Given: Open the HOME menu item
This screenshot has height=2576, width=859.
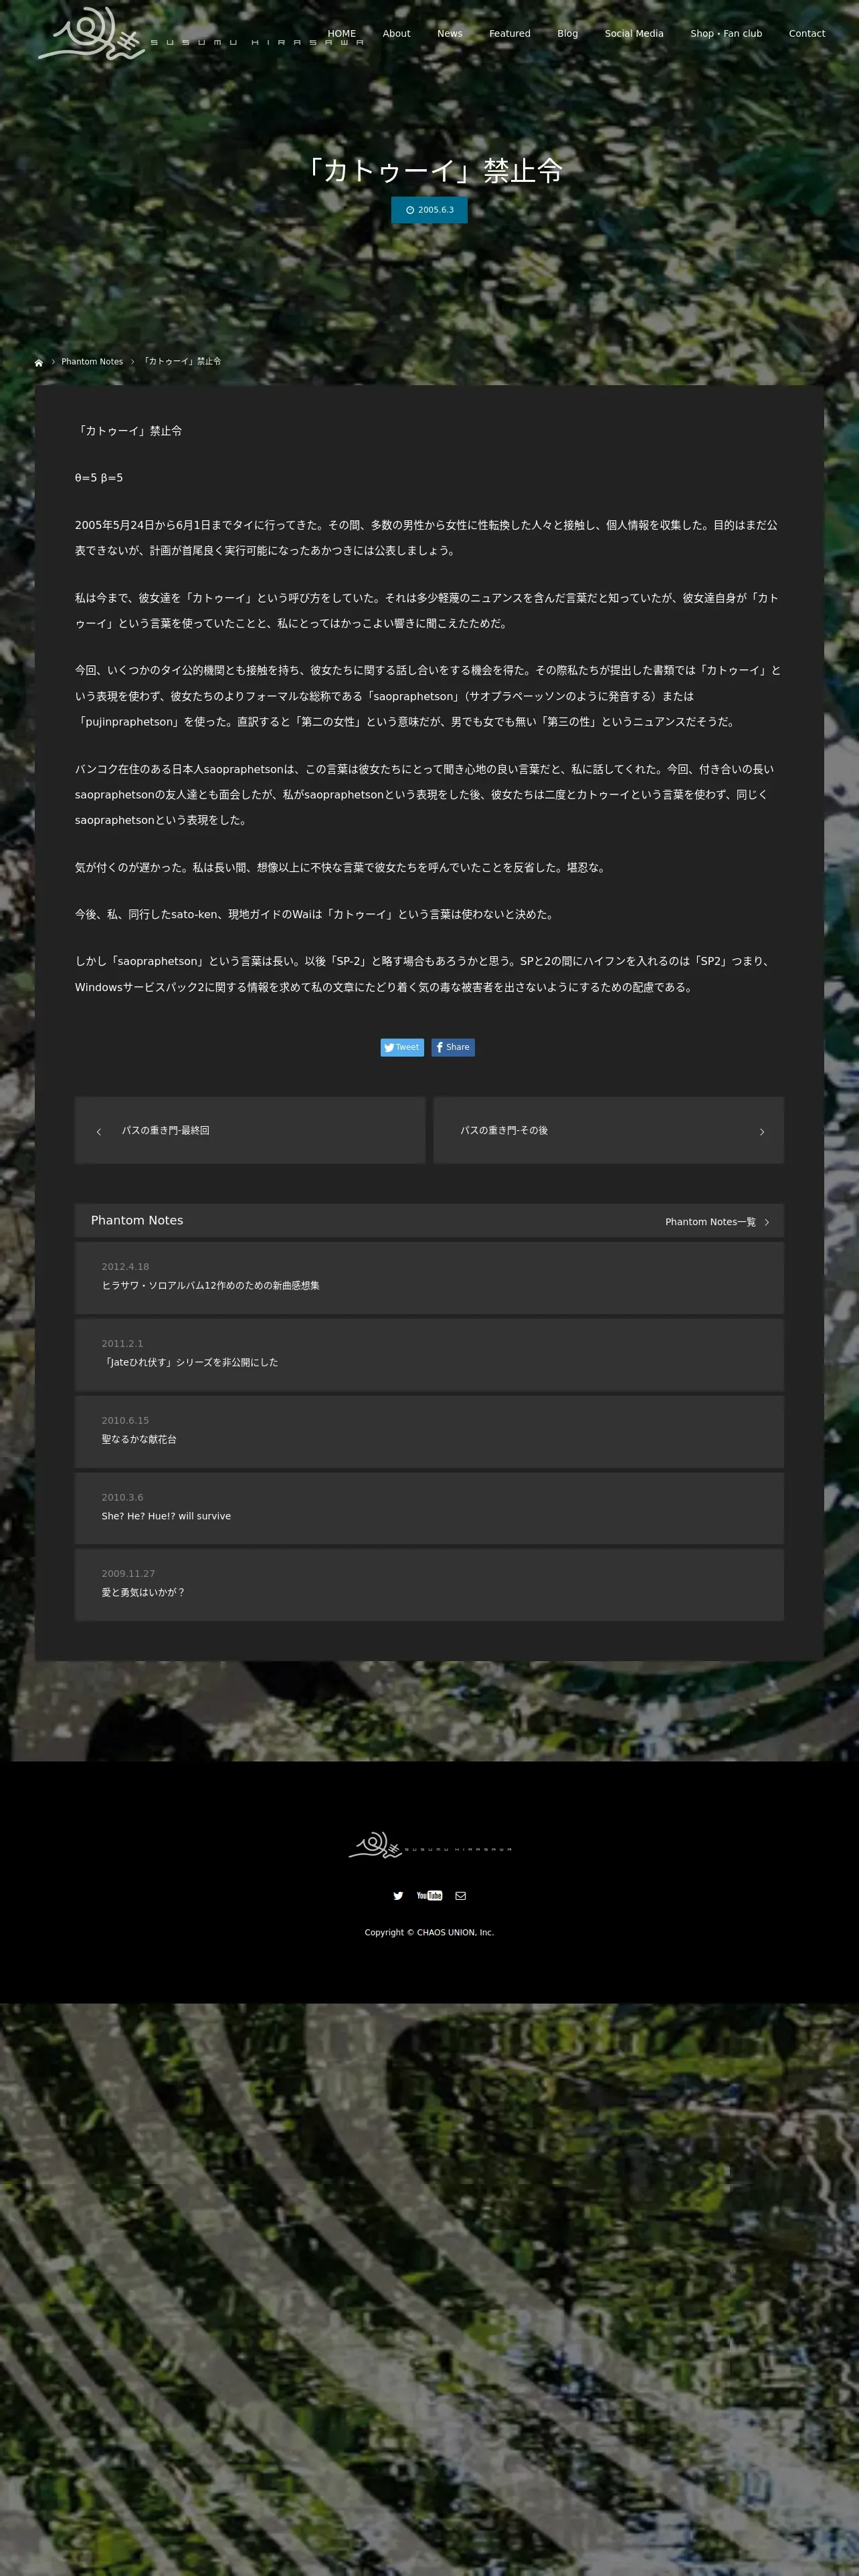Looking at the screenshot, I should (x=342, y=34).
